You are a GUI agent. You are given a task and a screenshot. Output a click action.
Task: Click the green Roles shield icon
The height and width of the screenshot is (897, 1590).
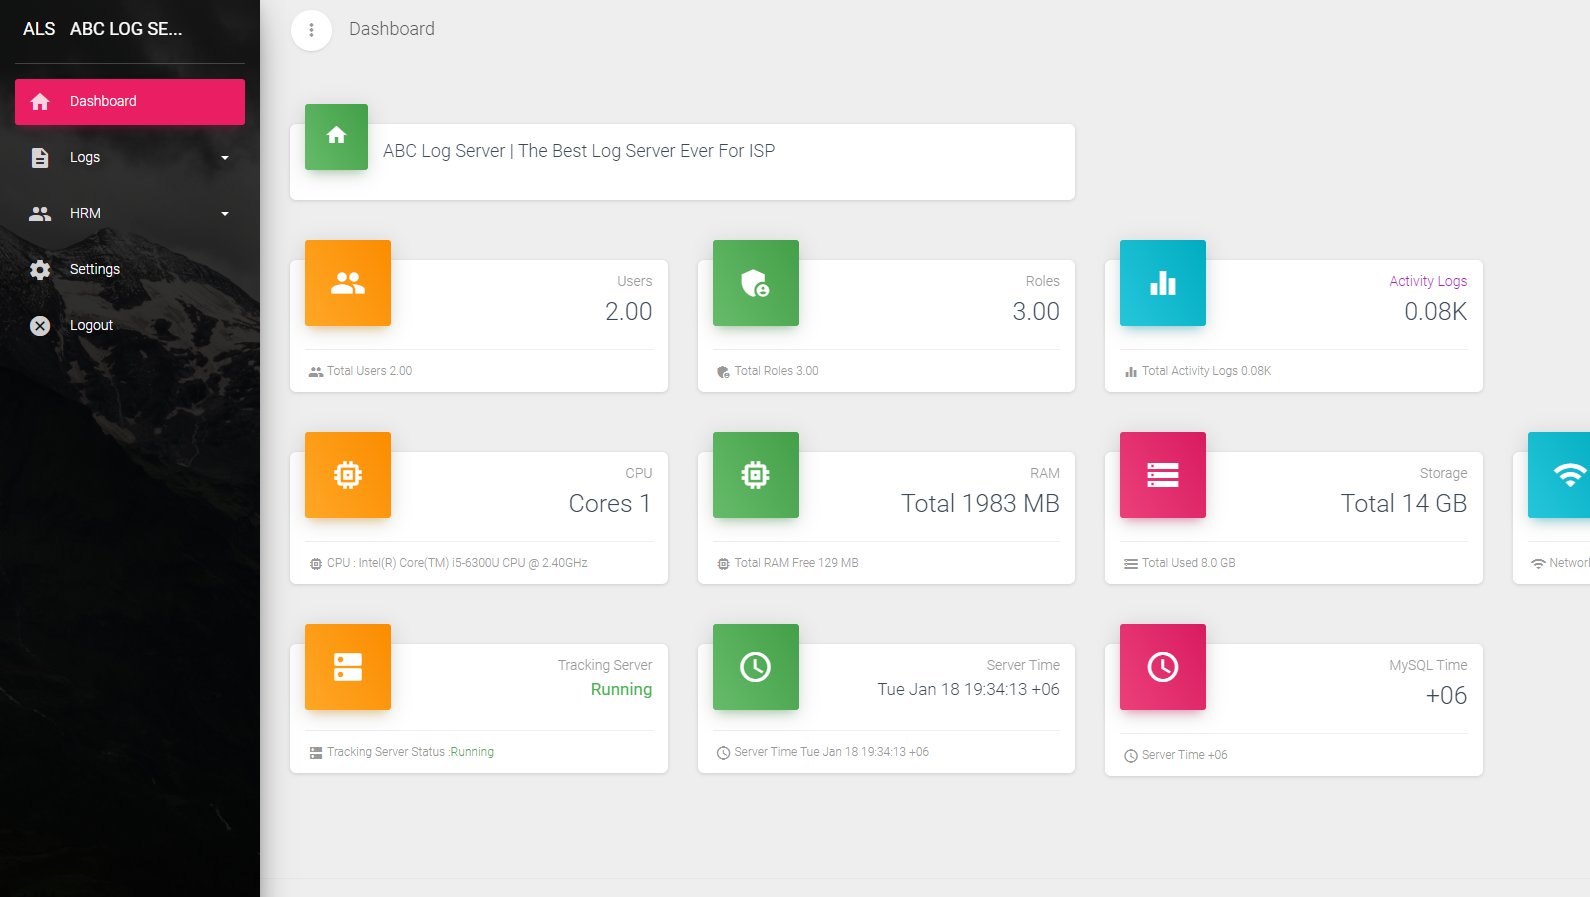[756, 283]
